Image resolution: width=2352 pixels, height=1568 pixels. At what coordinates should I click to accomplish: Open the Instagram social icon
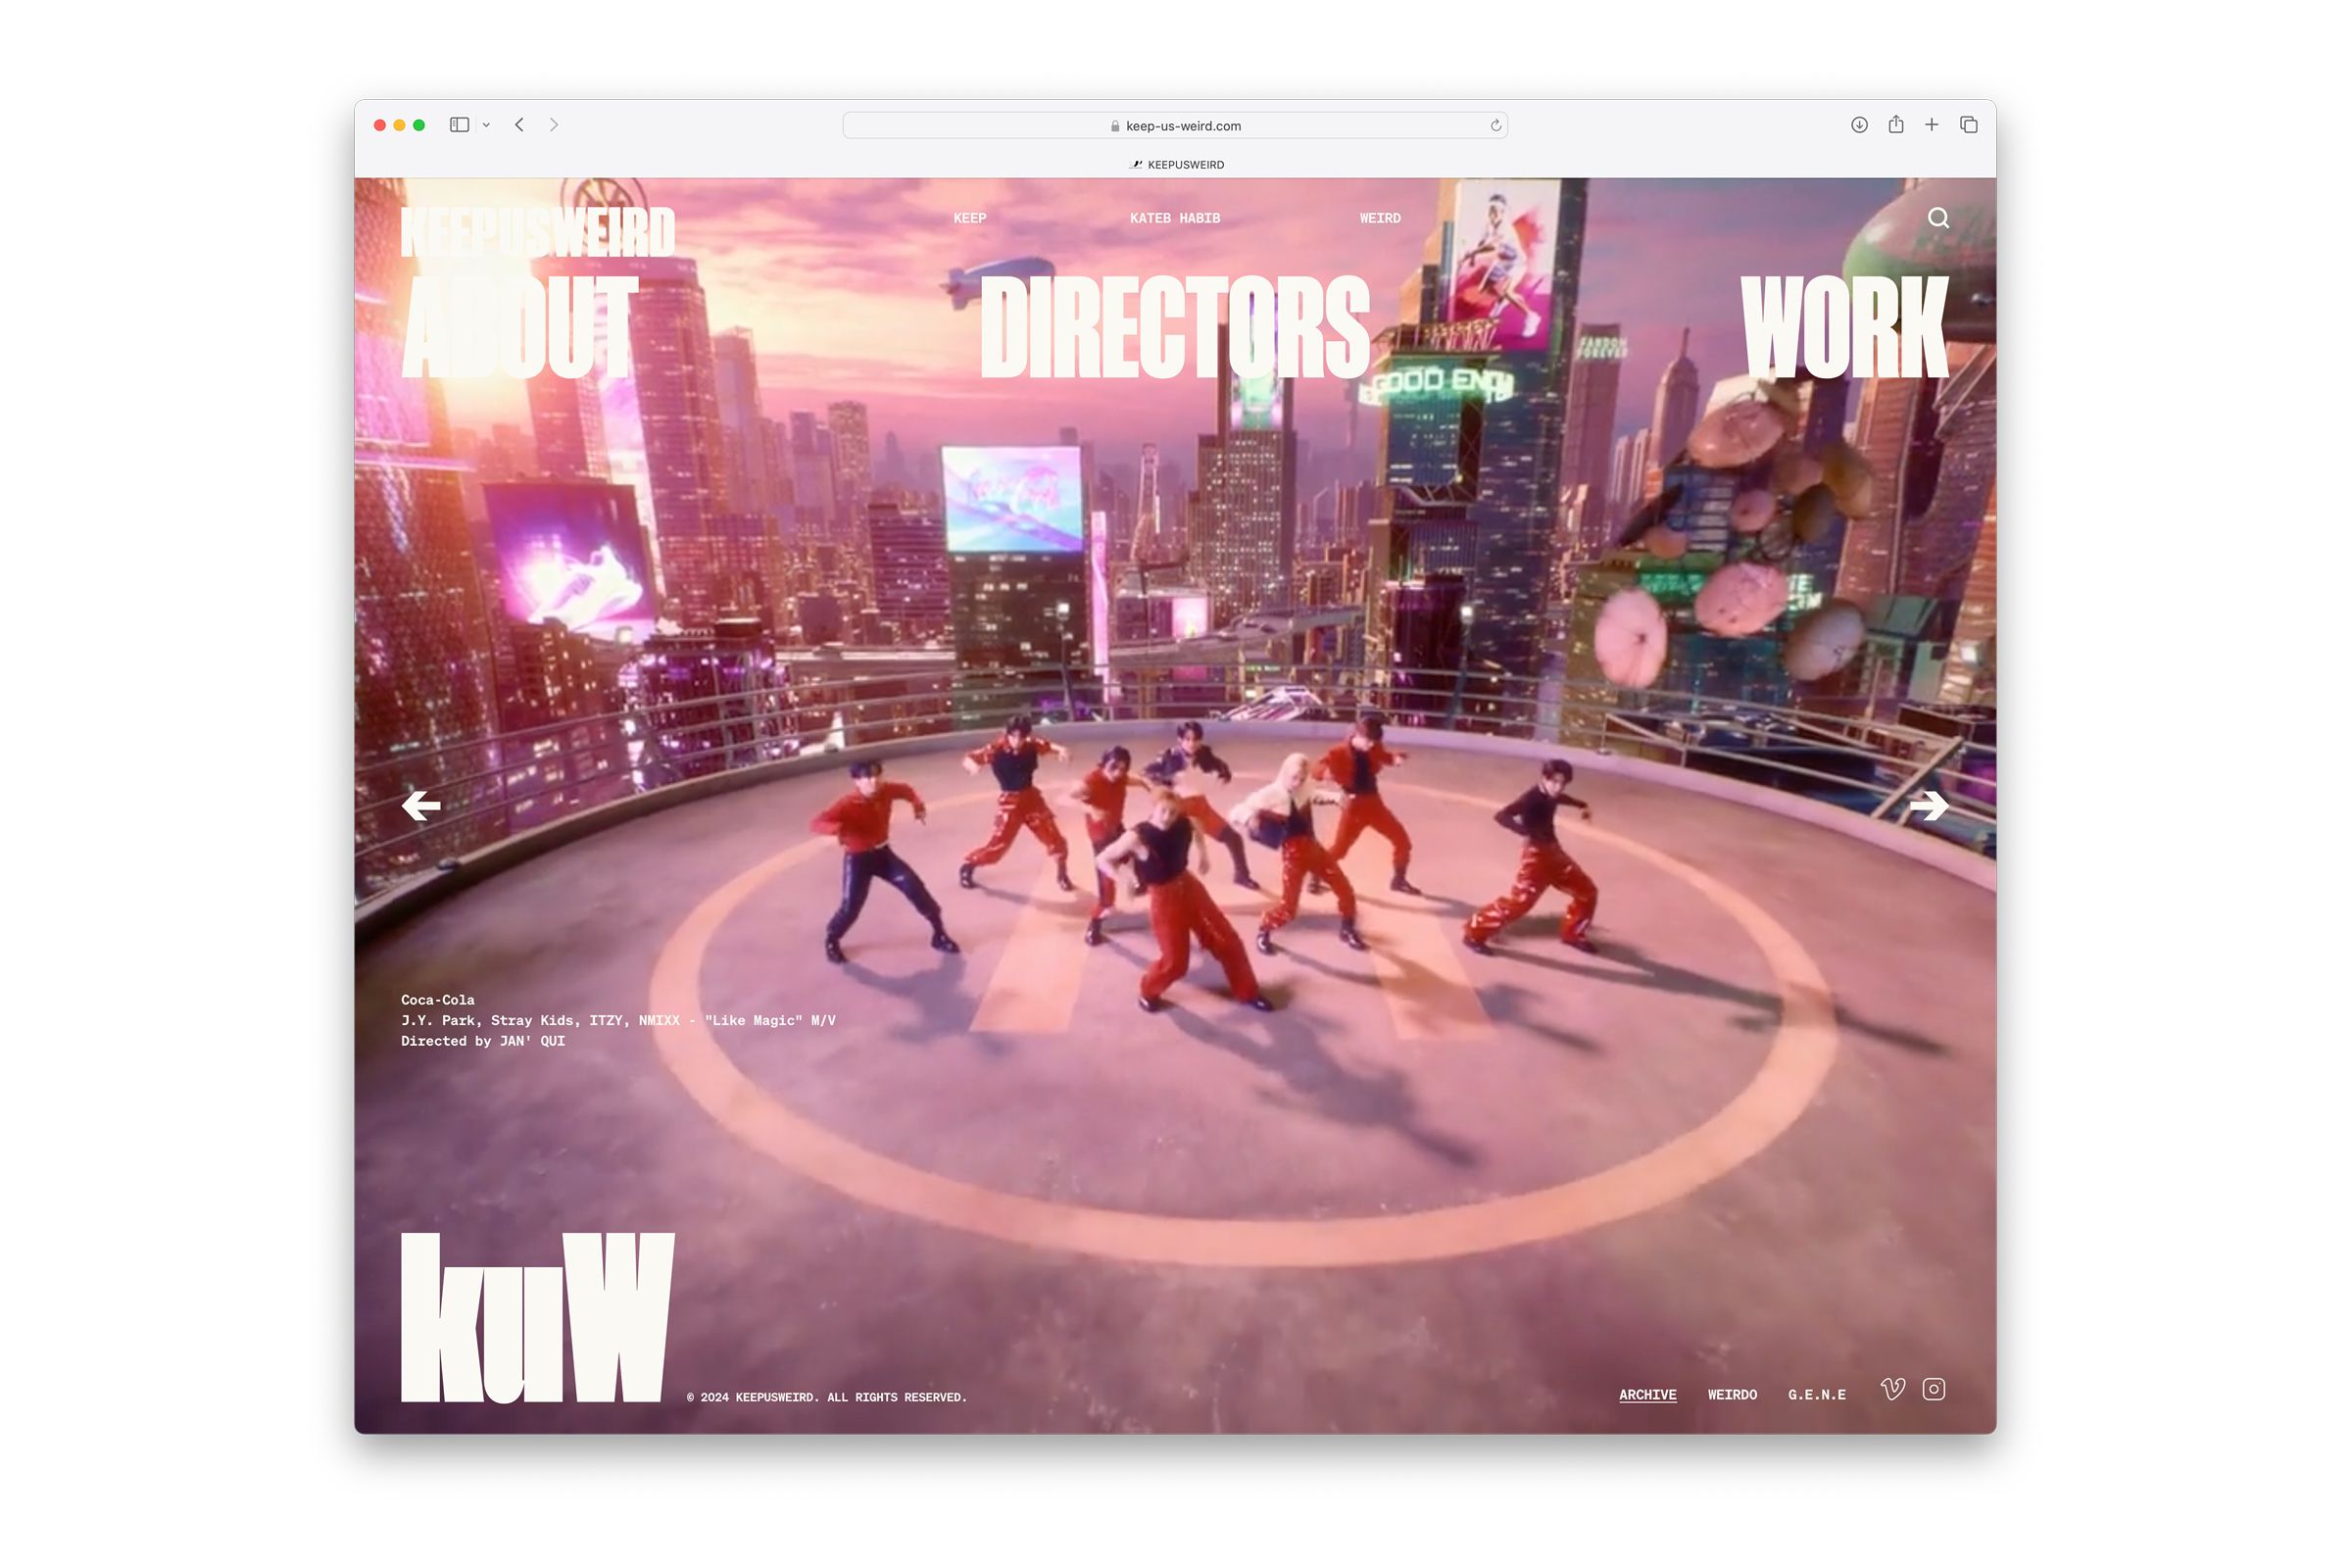pos(1933,1389)
